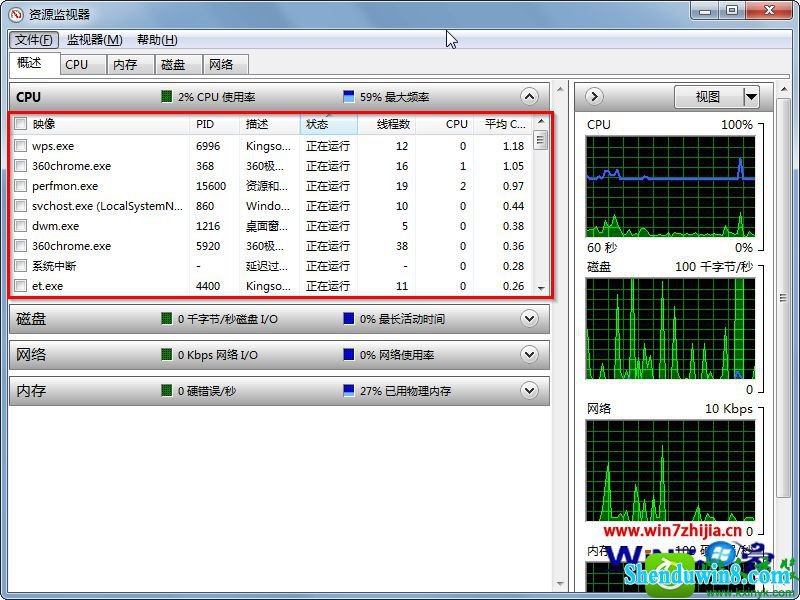This screenshot has width=800, height=600.
Task: Sort by the 描述 column header
Action: pyautogui.click(x=270, y=124)
